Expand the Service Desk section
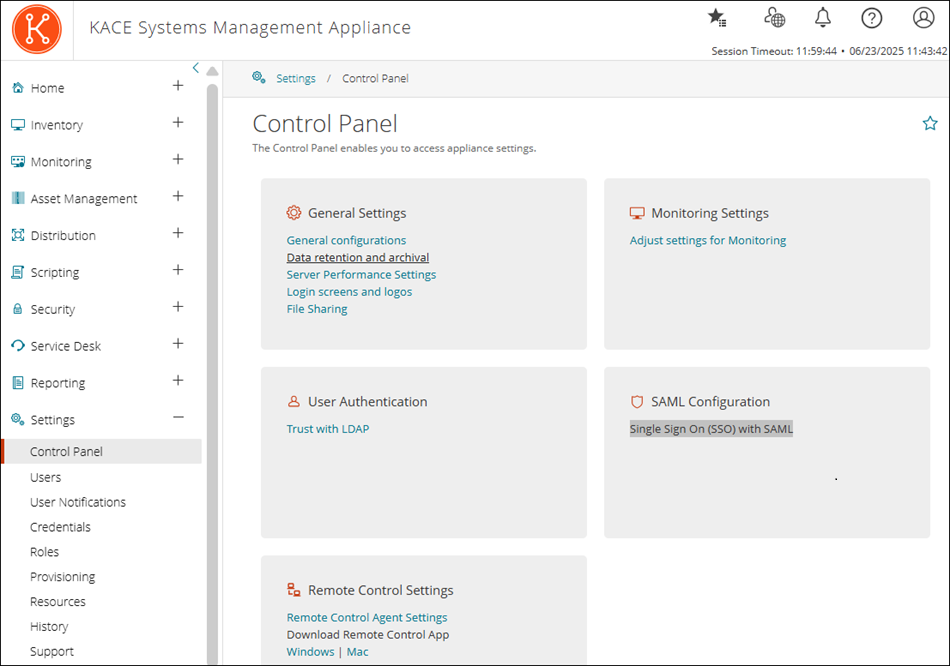This screenshot has height=666, width=950. click(178, 344)
